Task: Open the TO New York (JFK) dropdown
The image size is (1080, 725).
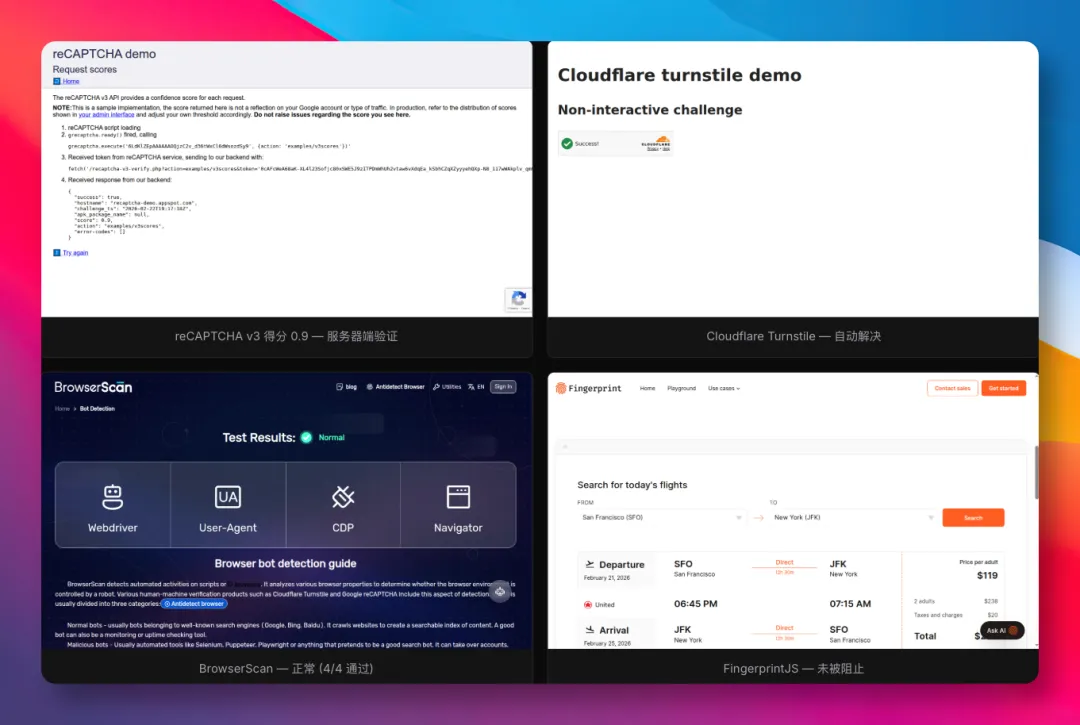Action: [853, 518]
